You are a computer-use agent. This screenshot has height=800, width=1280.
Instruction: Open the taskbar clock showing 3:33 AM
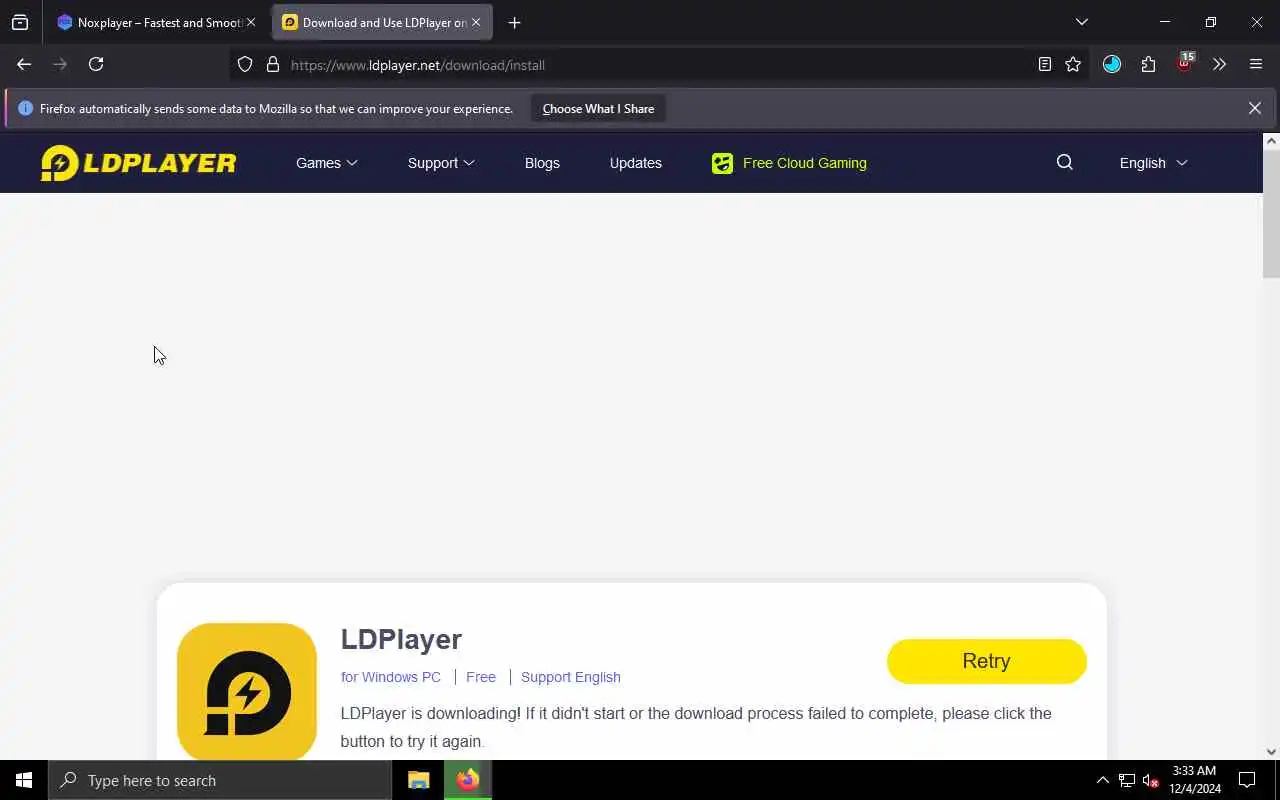(x=1194, y=780)
